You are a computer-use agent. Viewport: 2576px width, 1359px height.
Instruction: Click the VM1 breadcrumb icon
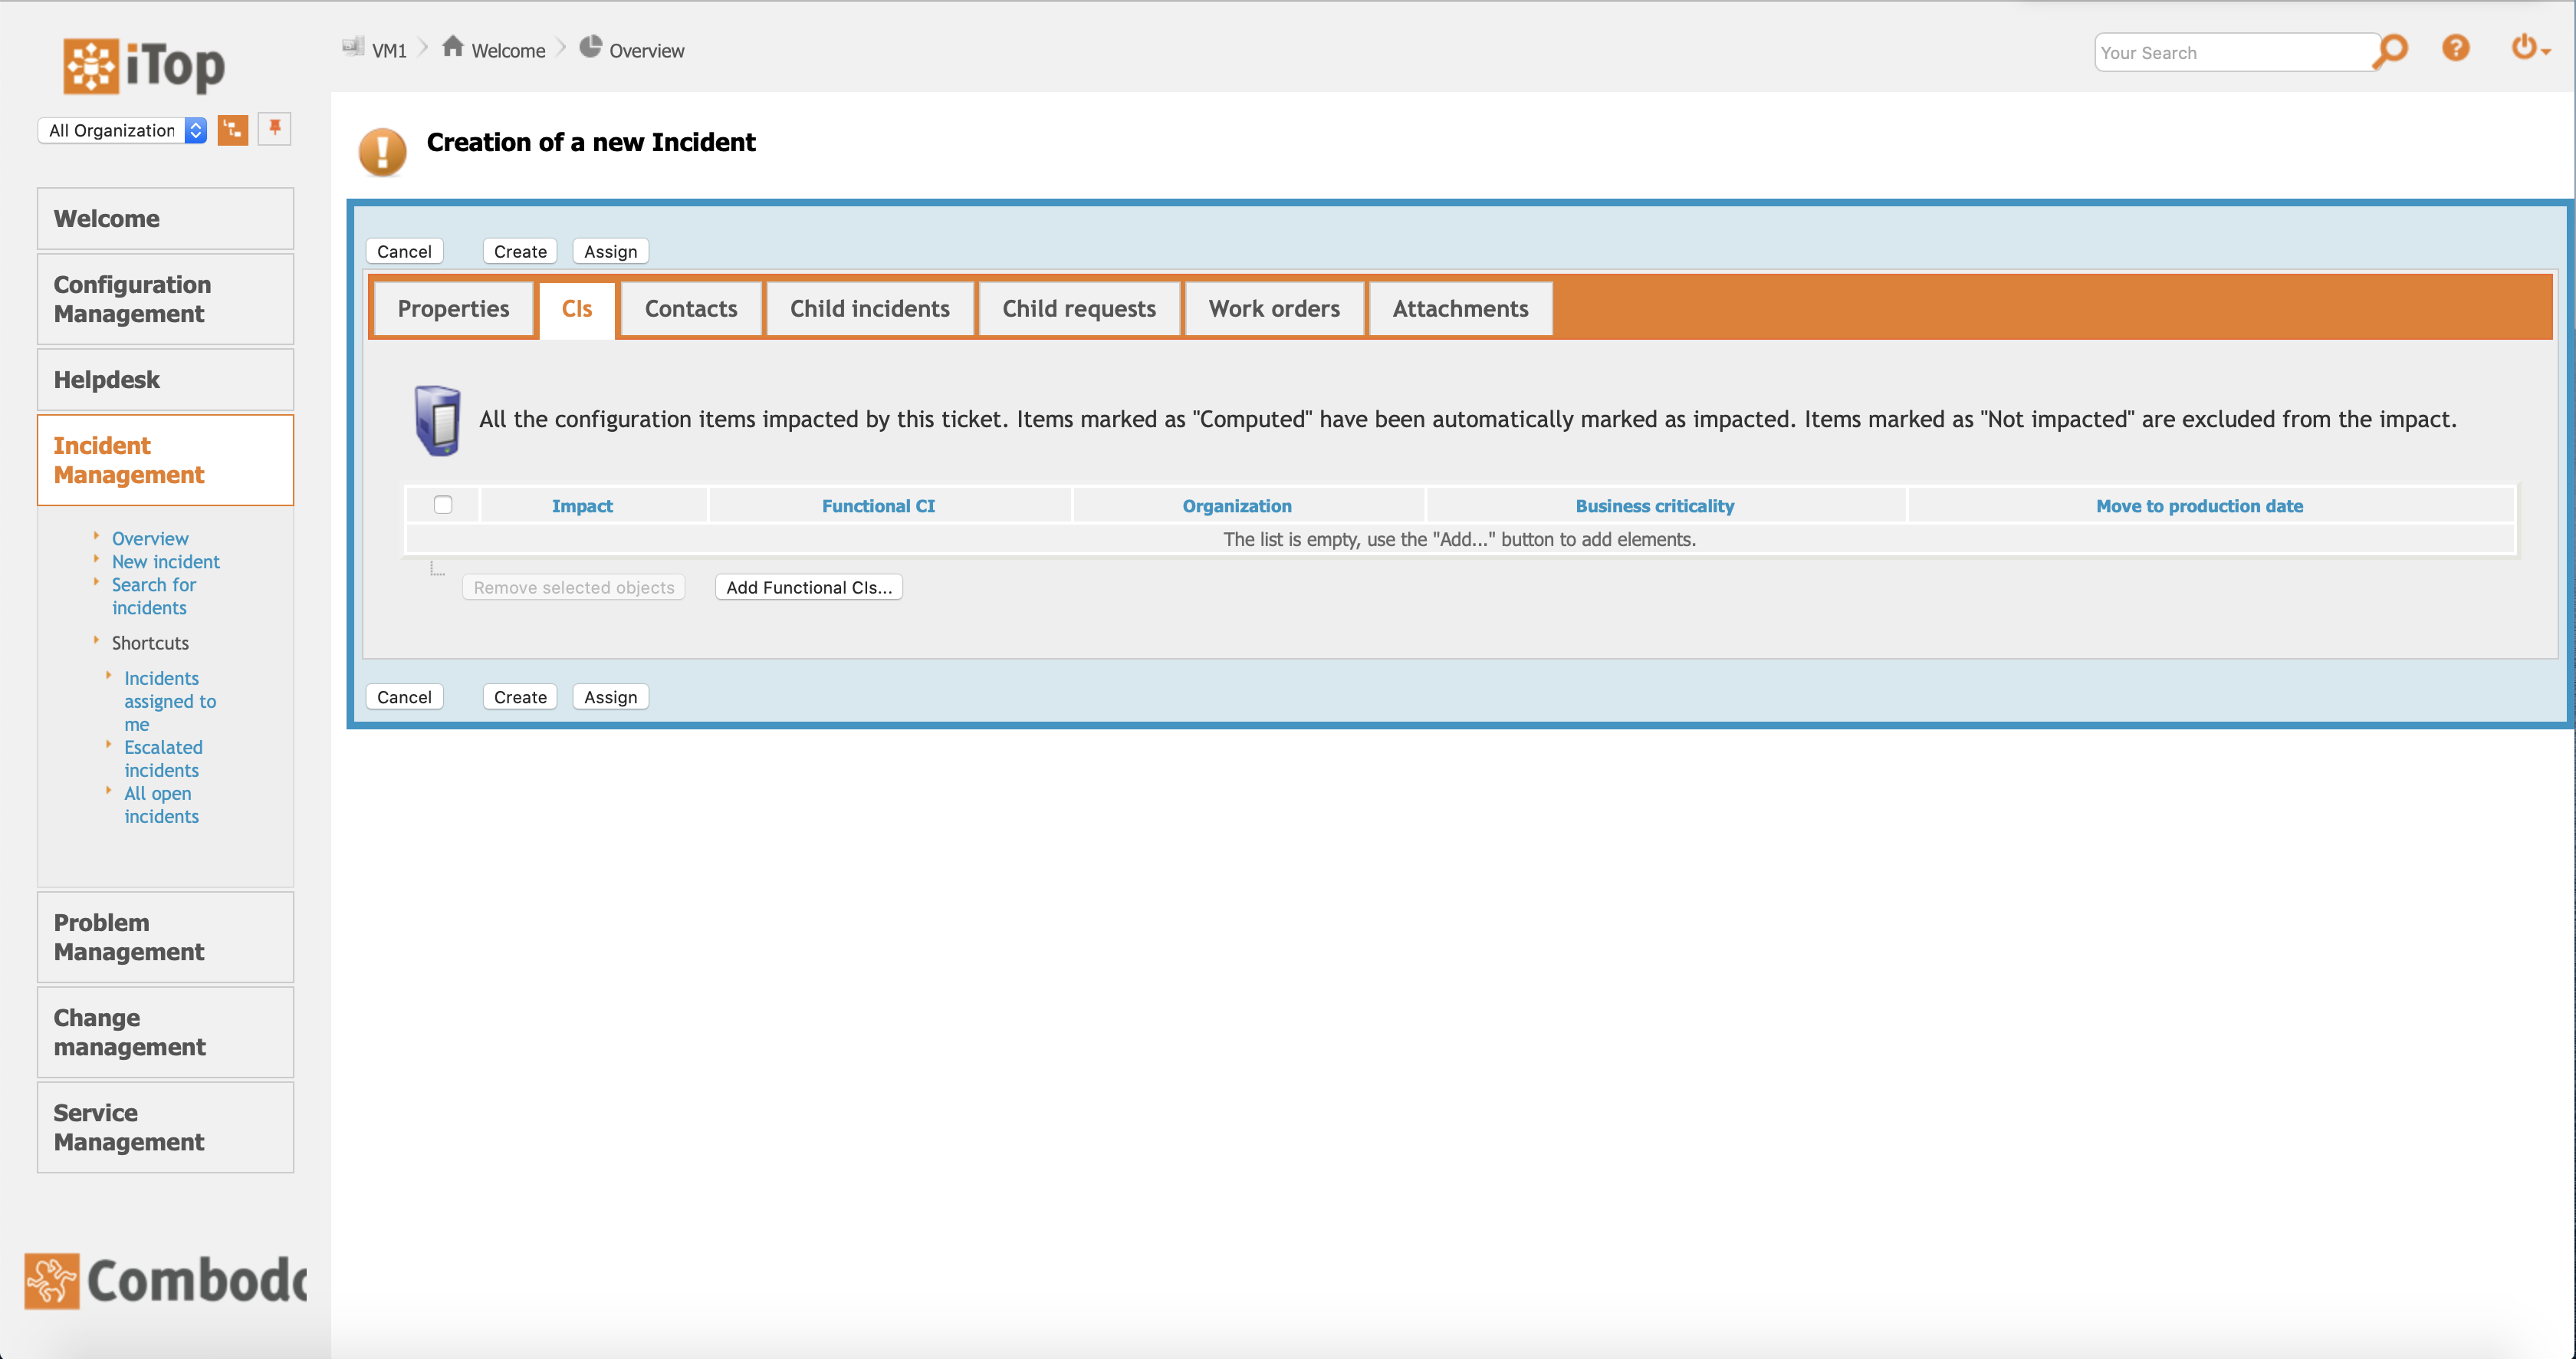click(353, 47)
